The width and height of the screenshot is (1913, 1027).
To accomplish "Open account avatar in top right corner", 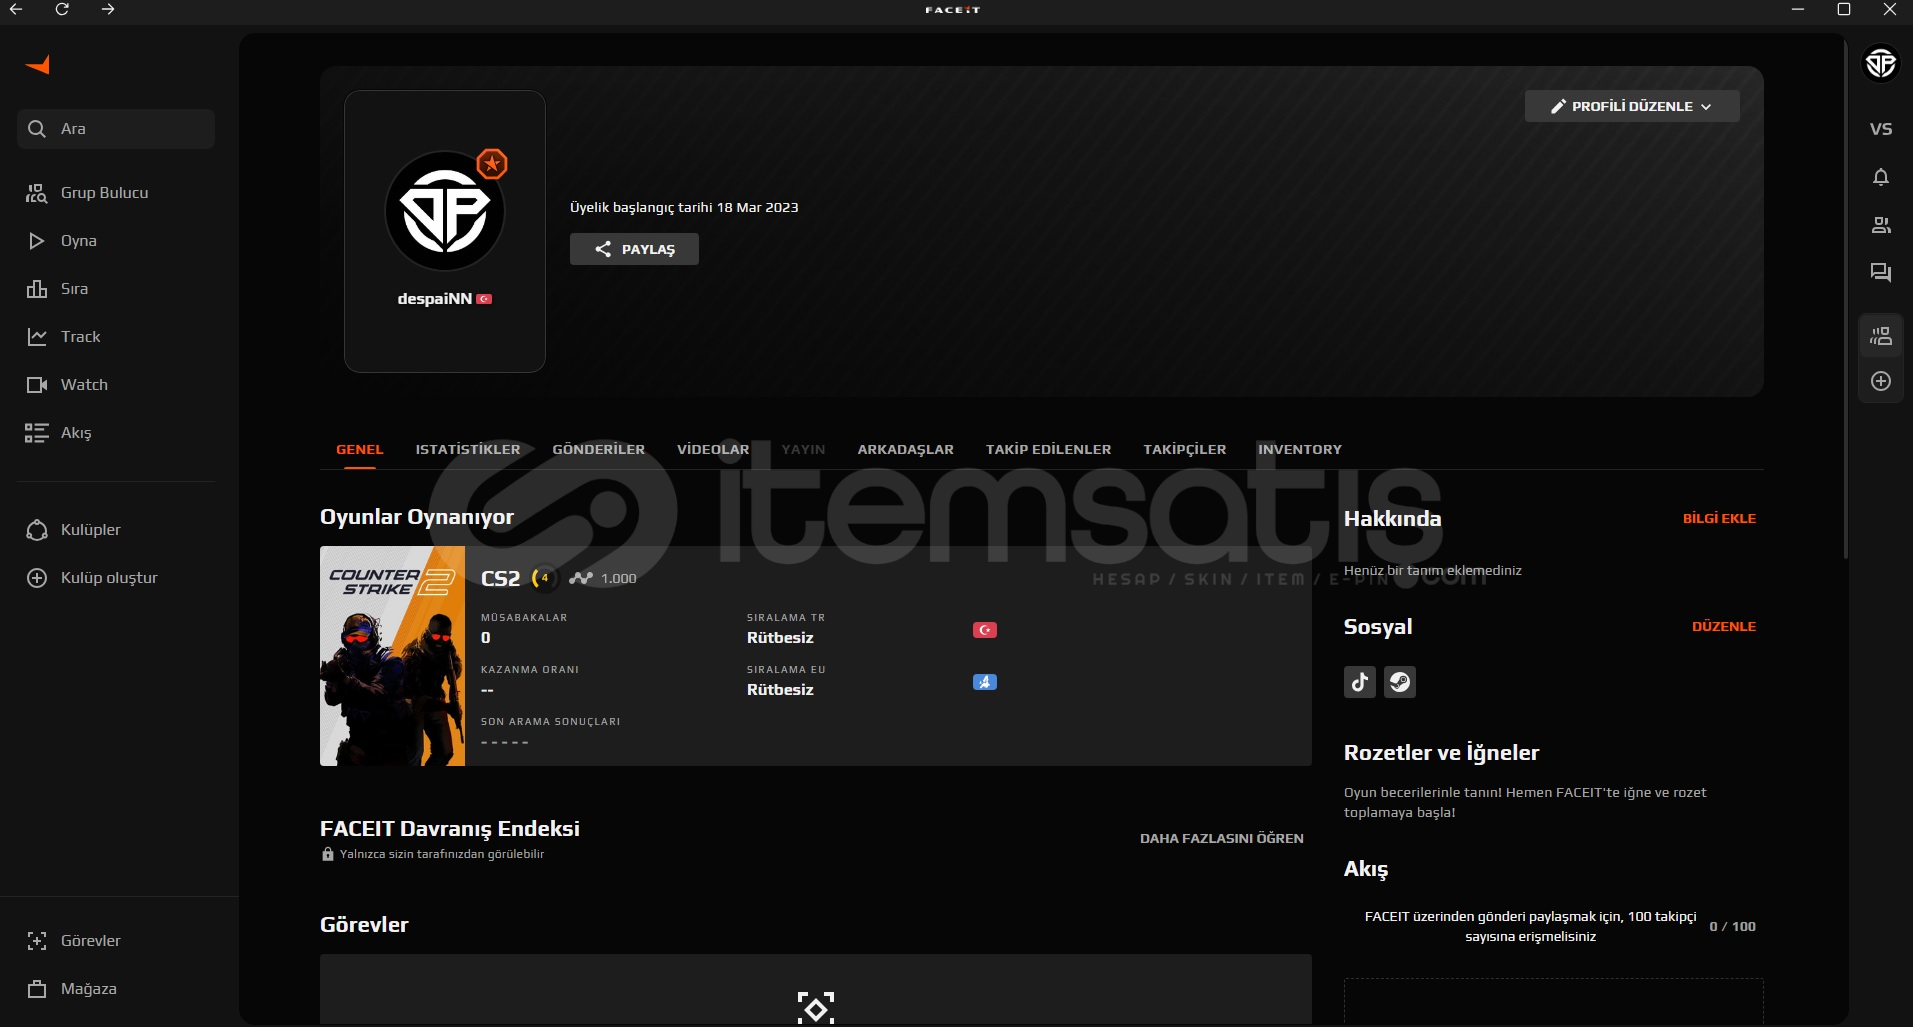I will coord(1881,64).
